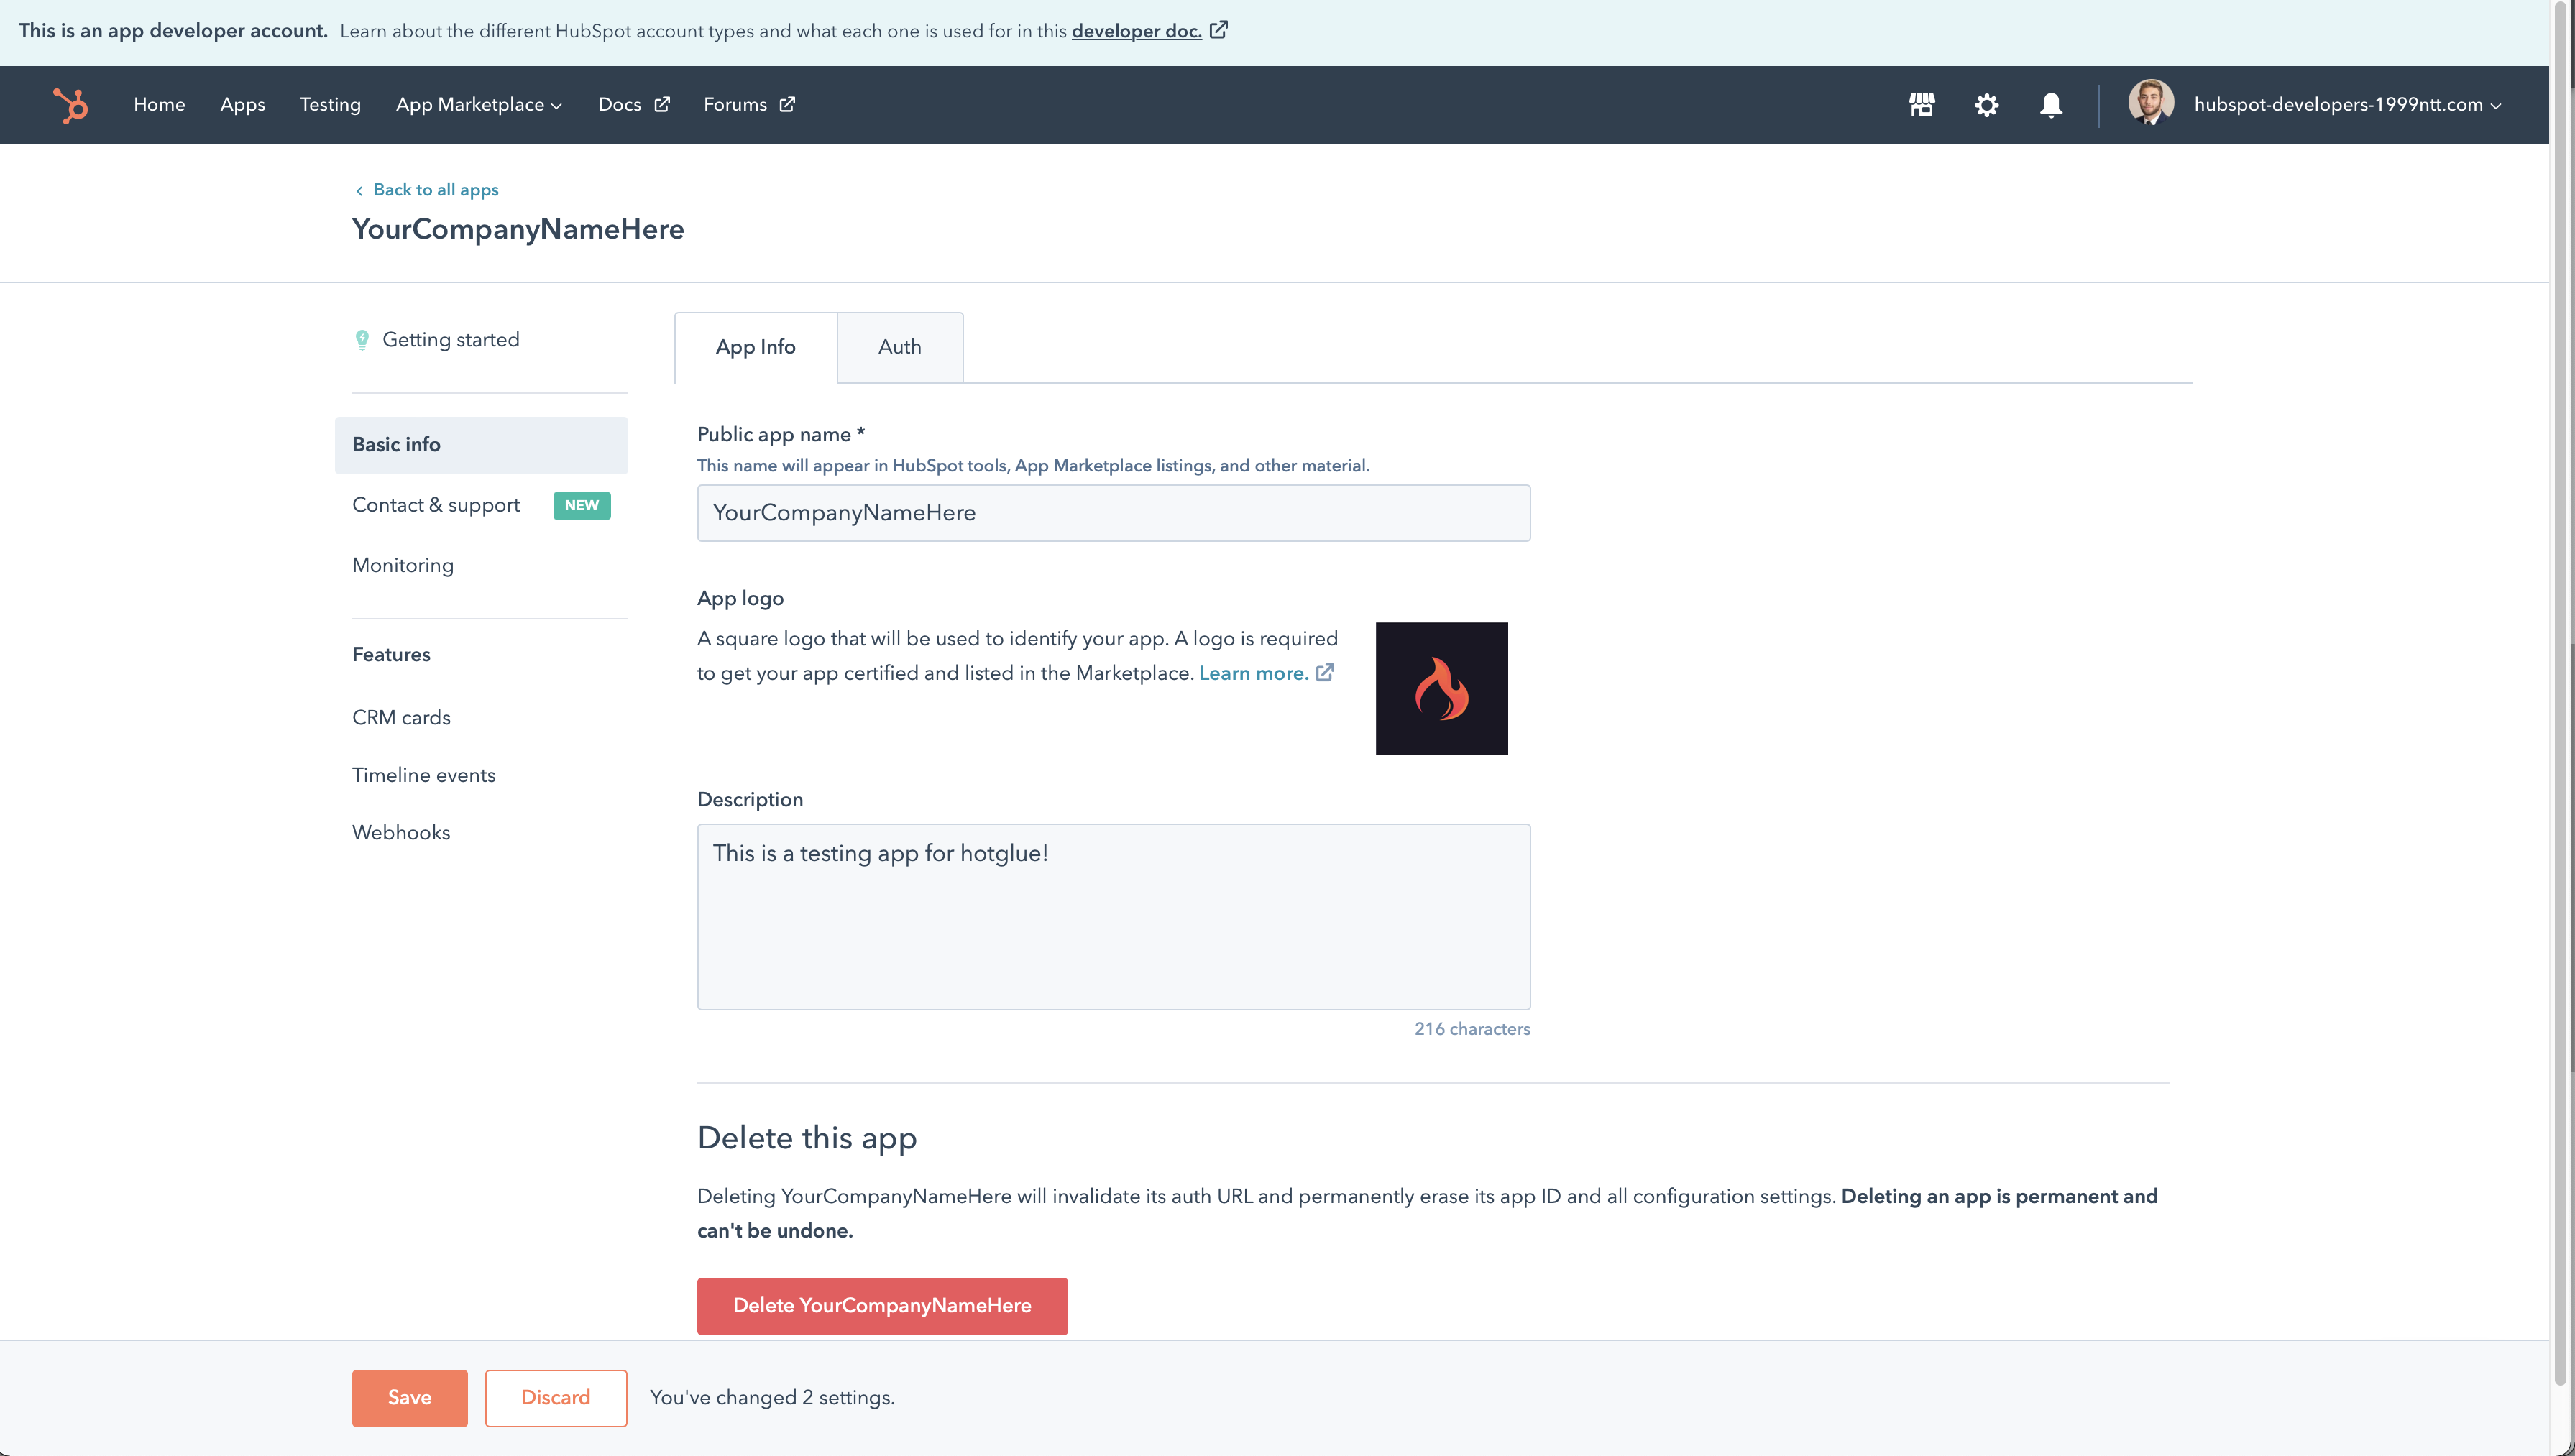
Task: Open the settings gear icon
Action: [x=1986, y=105]
